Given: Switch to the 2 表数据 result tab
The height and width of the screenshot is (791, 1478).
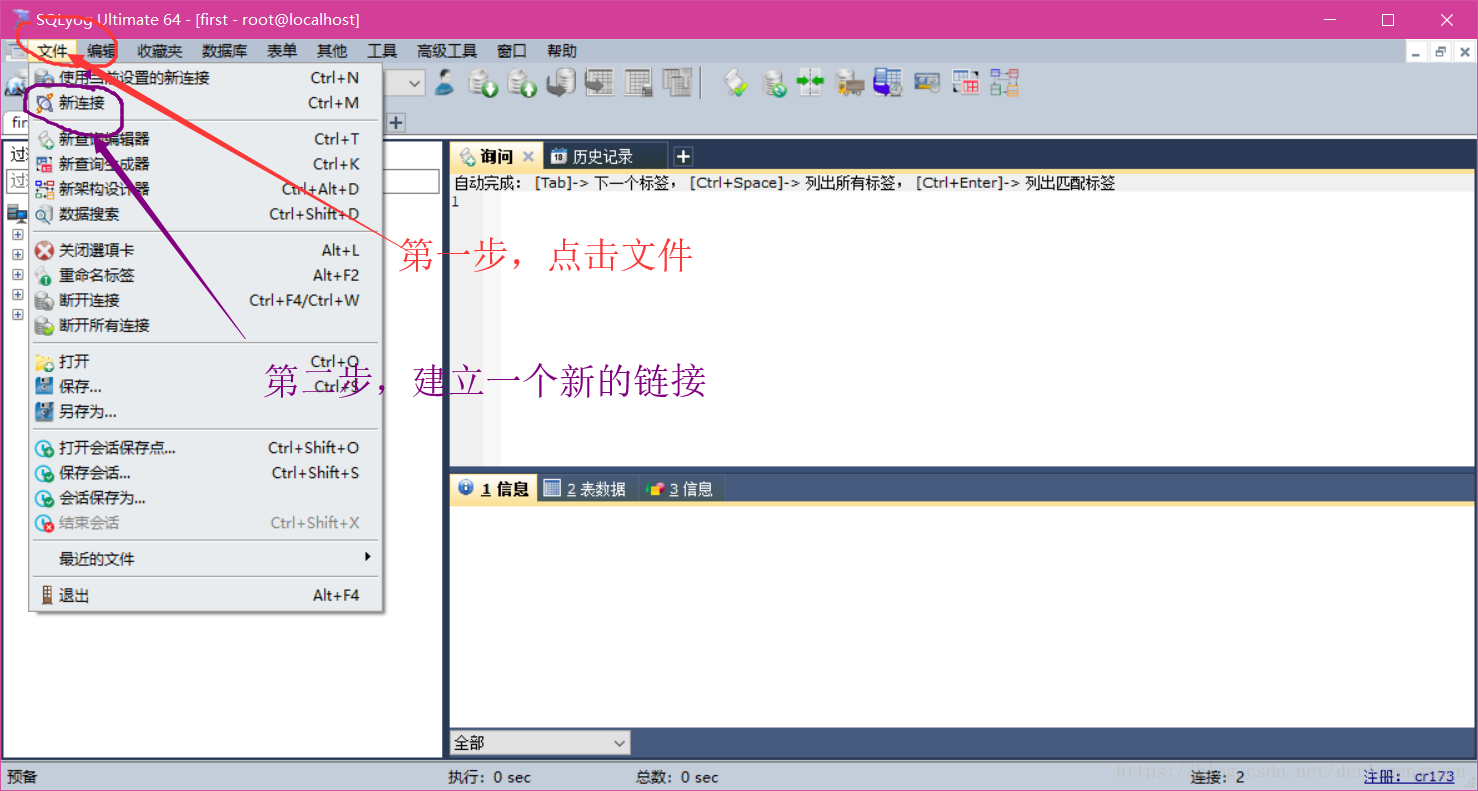Looking at the screenshot, I should click(586, 489).
